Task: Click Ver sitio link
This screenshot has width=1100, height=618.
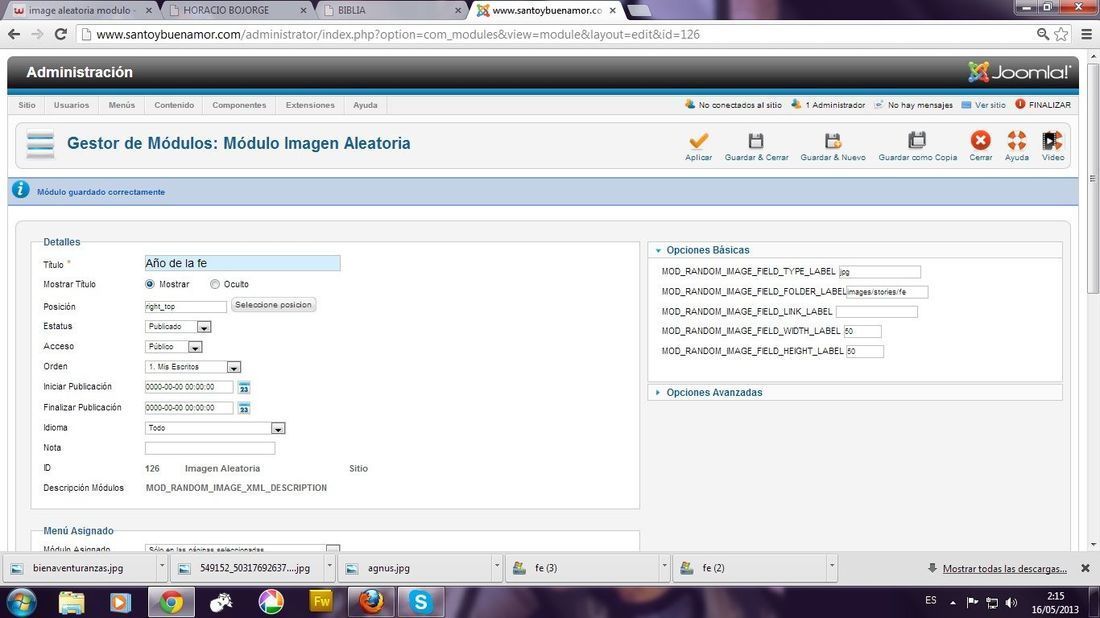Action: (990, 105)
